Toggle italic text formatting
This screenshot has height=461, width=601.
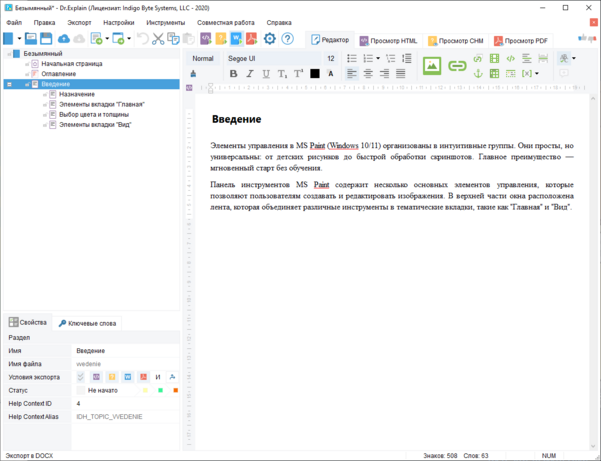click(250, 74)
